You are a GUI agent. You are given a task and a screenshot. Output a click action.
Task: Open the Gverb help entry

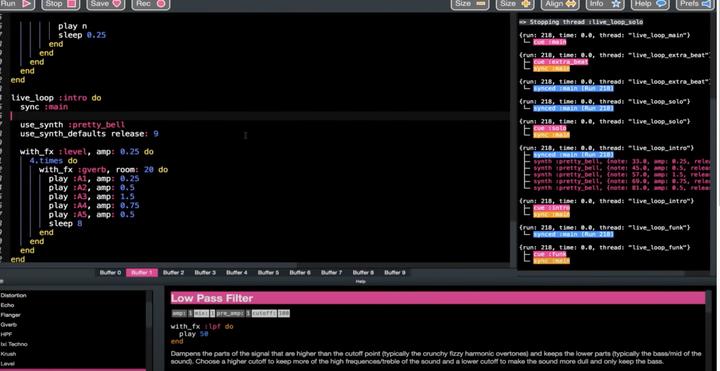pyautogui.click(x=9, y=325)
